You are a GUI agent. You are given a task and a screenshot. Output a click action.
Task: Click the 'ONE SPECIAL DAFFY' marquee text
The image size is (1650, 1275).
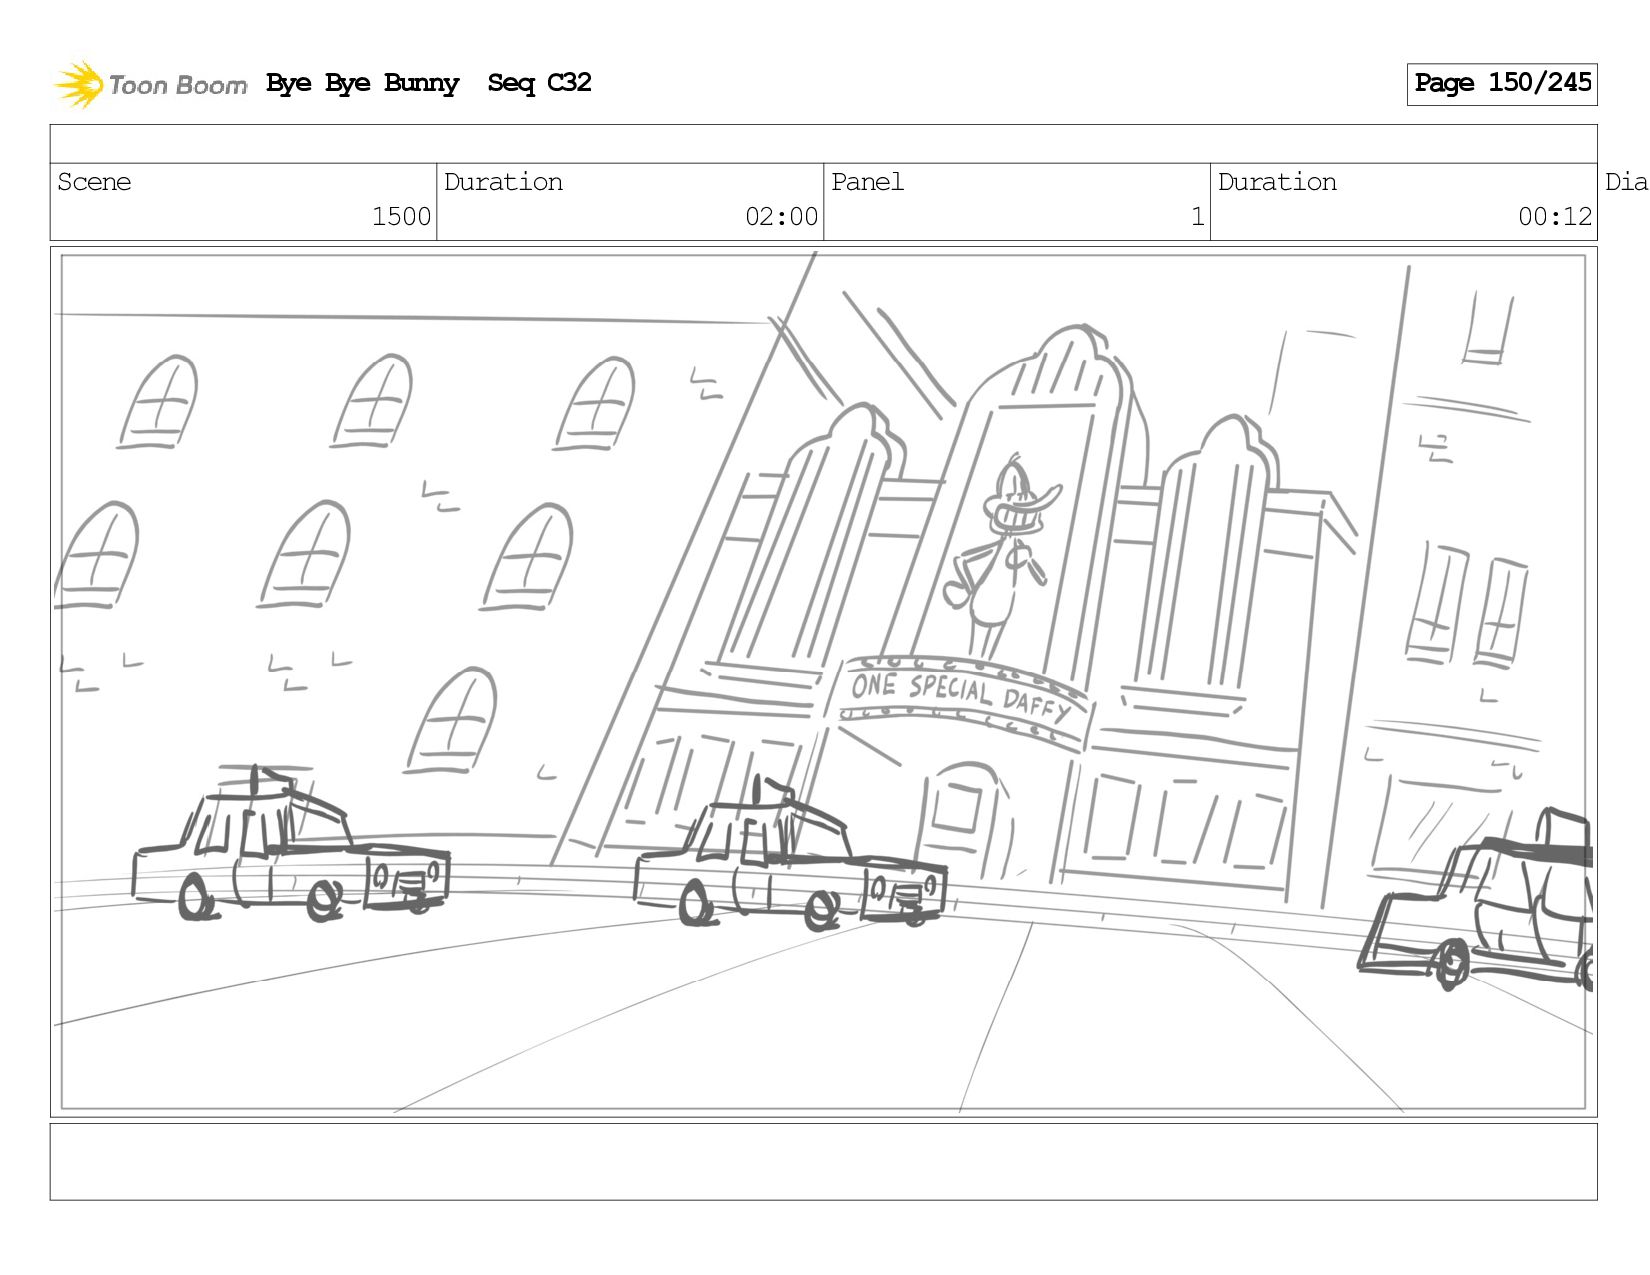pyautogui.click(x=961, y=697)
